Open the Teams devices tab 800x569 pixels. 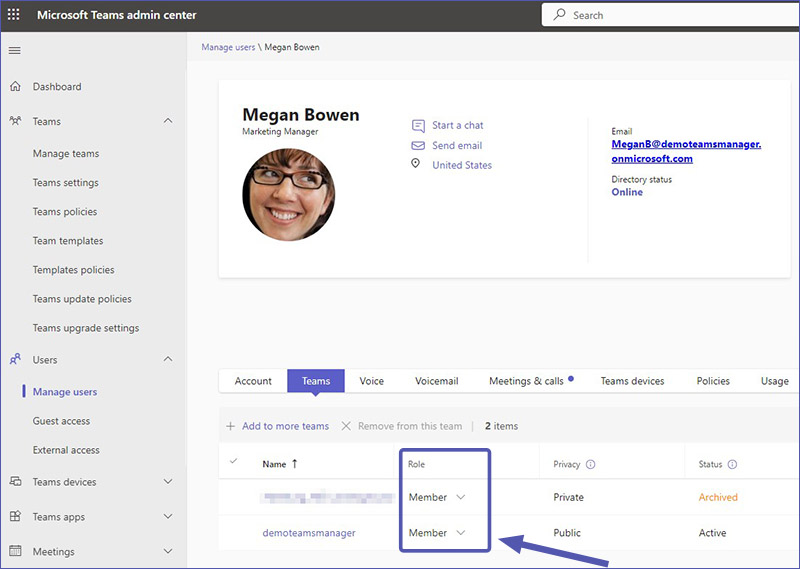tap(632, 381)
